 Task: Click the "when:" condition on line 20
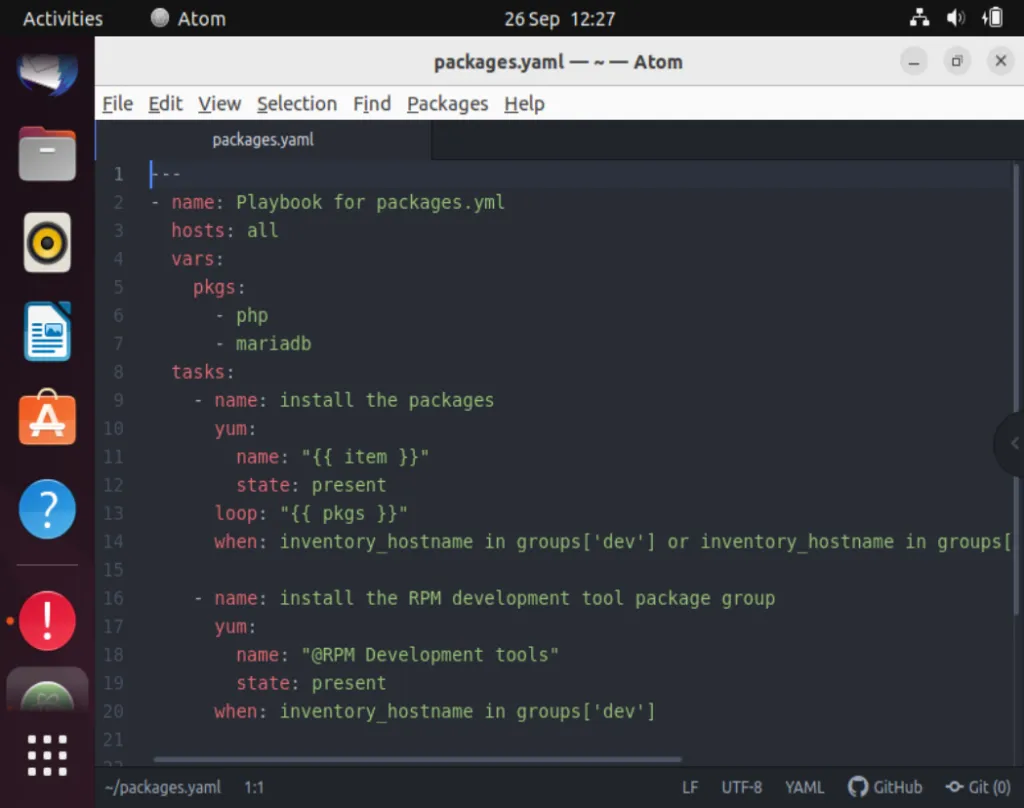tap(240, 711)
